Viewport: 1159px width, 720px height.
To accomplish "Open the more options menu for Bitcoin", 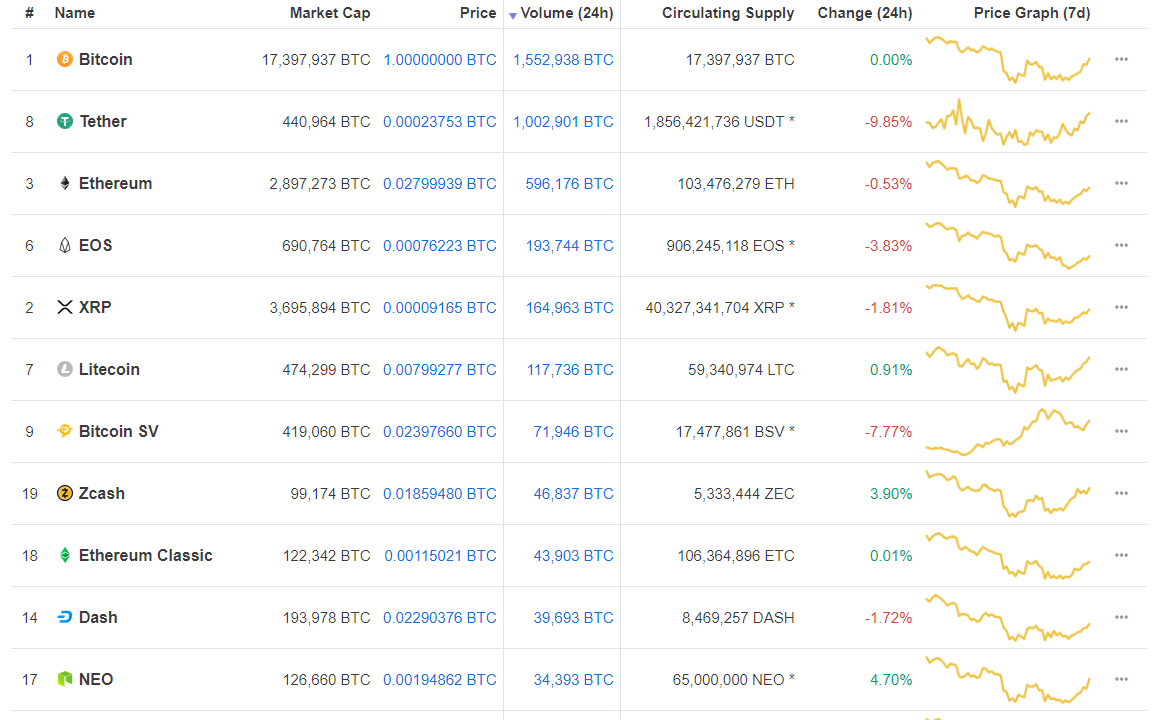I will [x=1121, y=60].
